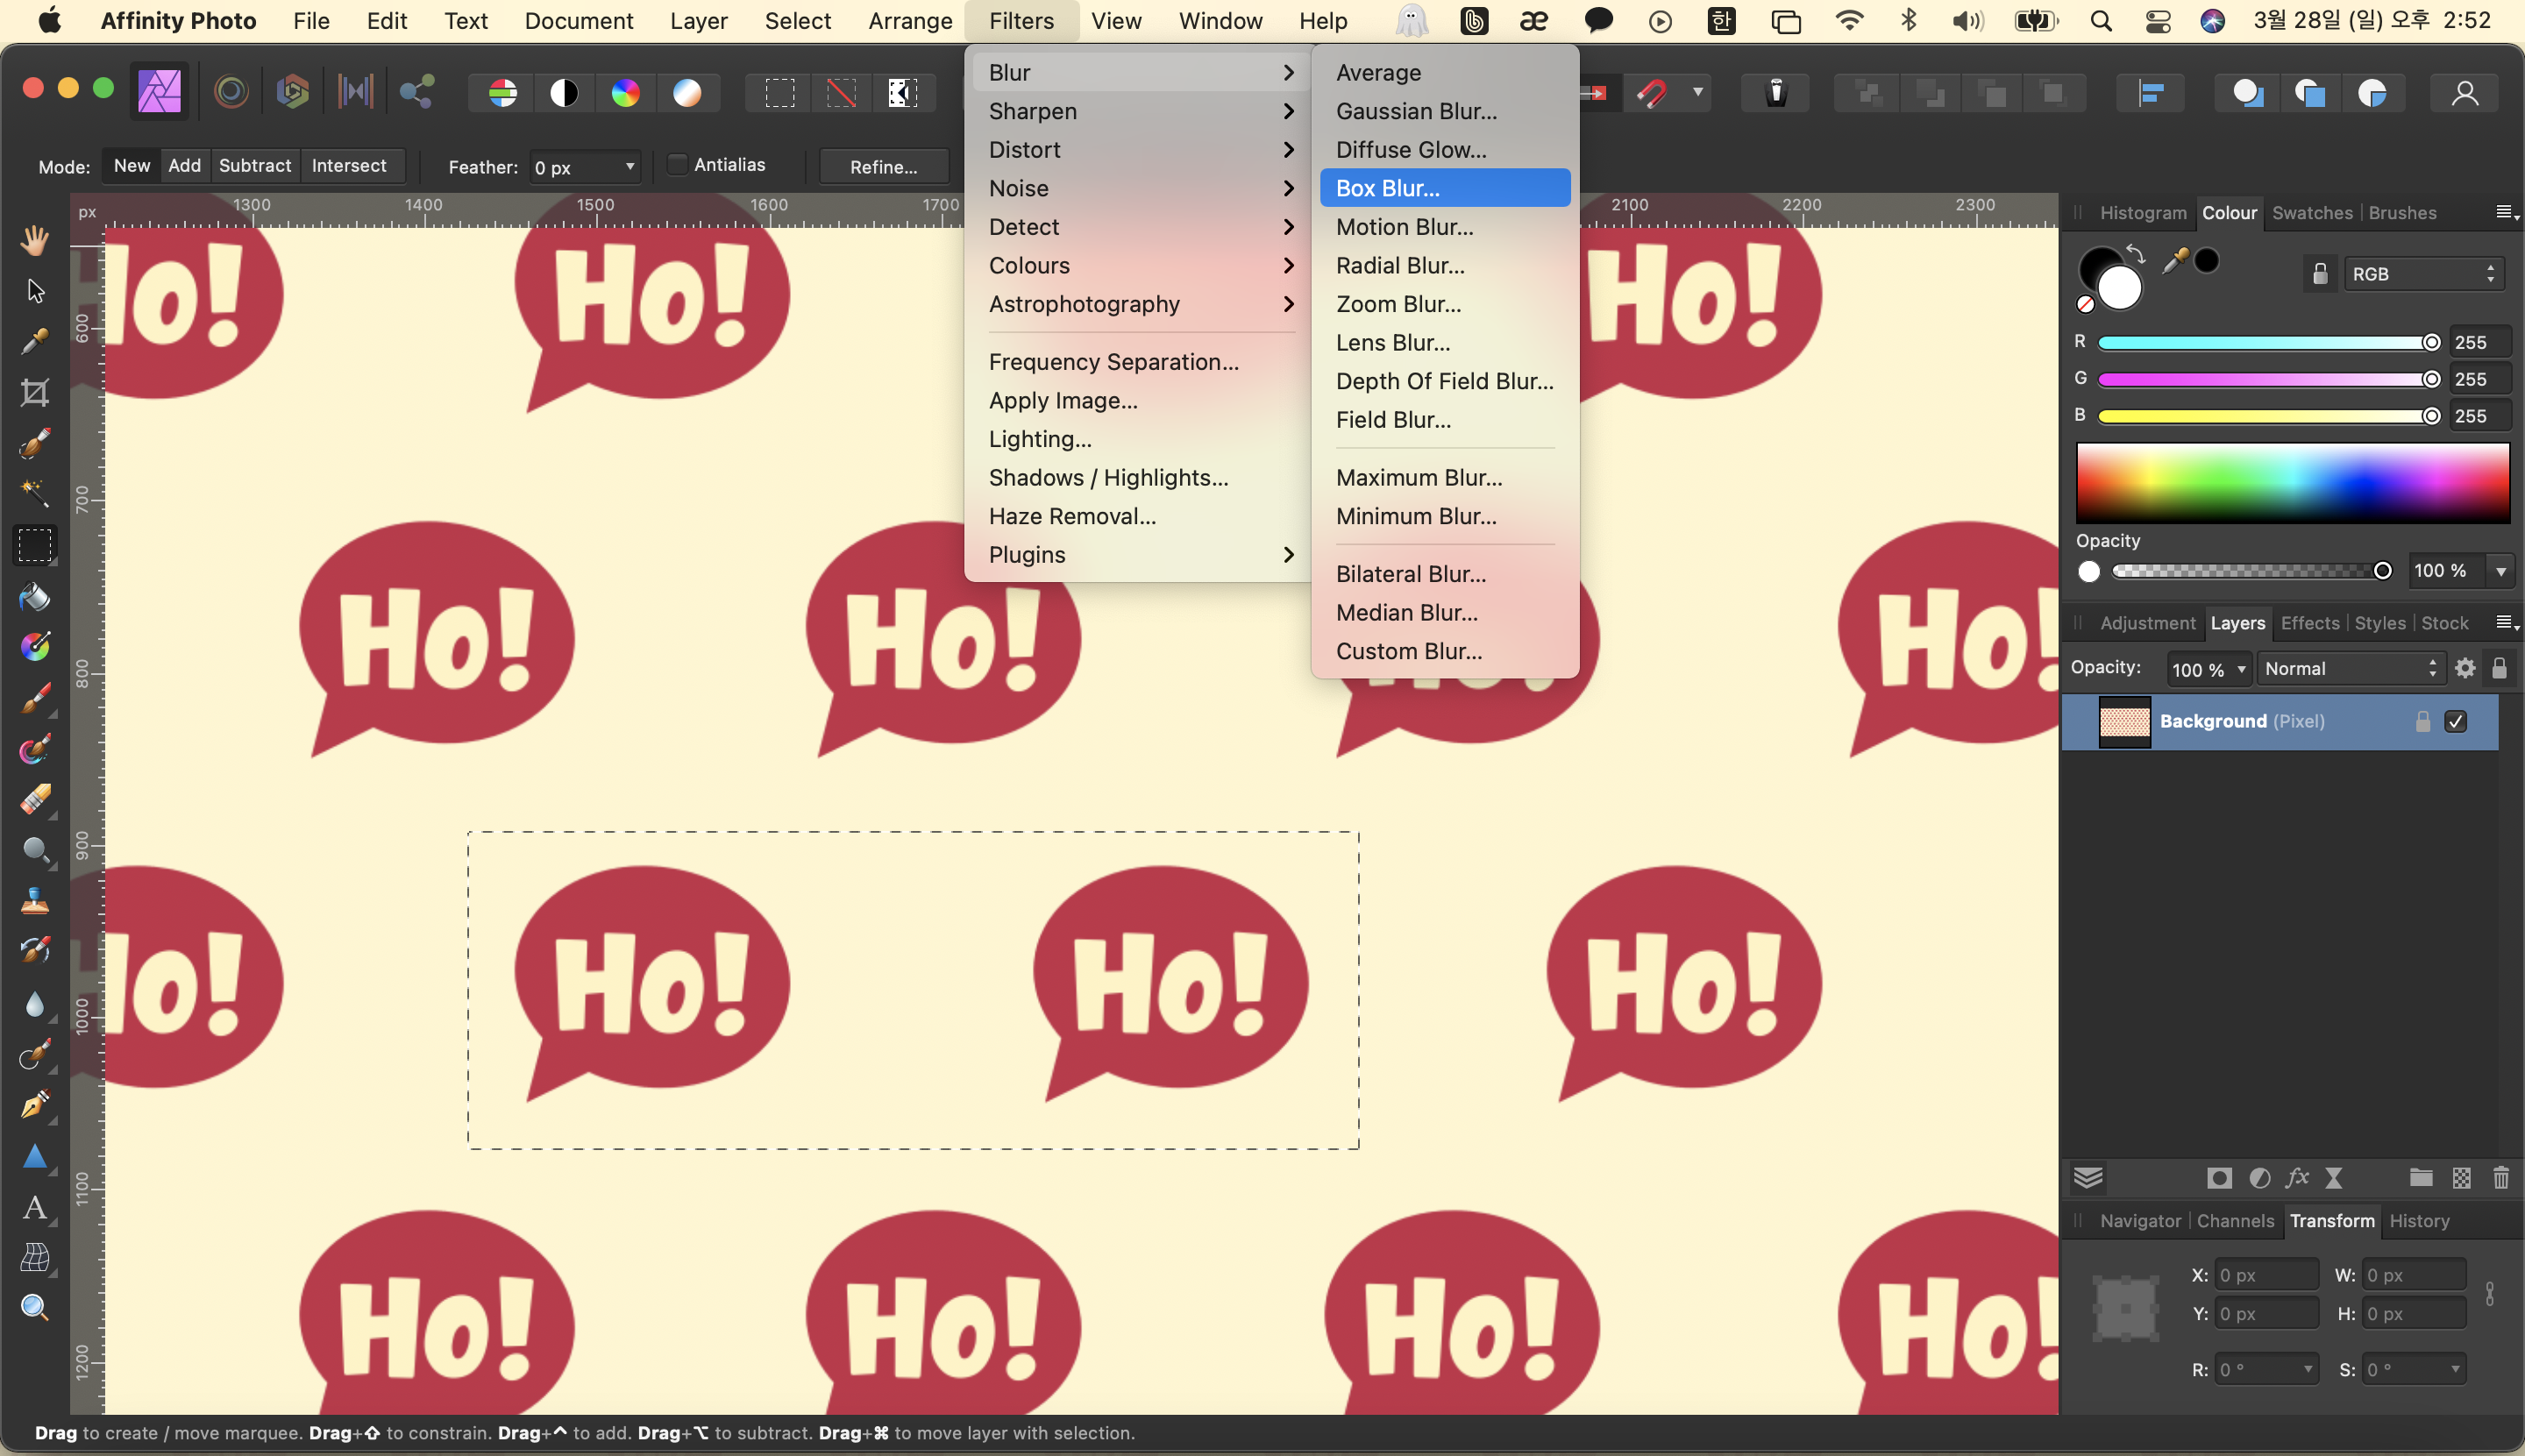Image resolution: width=2525 pixels, height=1456 pixels.
Task: Activate the View hand tool
Action: [35, 240]
